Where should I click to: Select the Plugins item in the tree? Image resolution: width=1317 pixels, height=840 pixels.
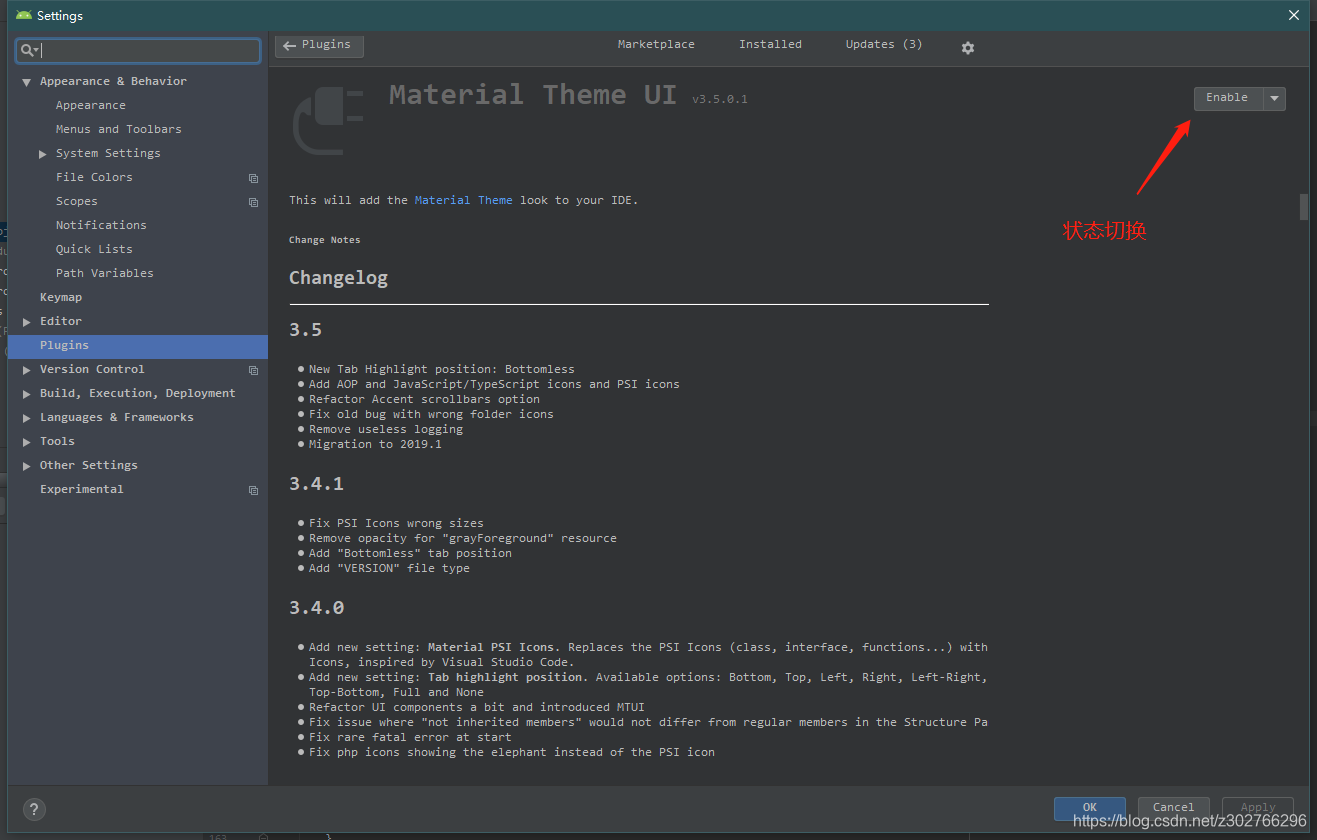click(138, 346)
